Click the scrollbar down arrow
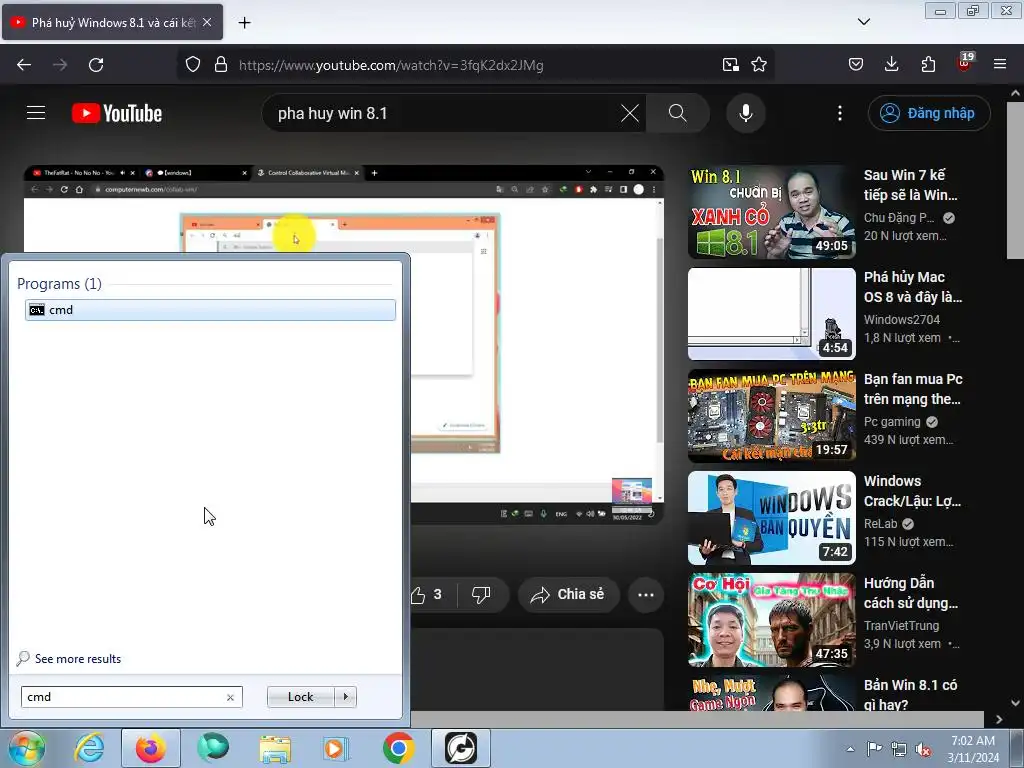Viewport: 1024px width, 768px height. (1015, 703)
